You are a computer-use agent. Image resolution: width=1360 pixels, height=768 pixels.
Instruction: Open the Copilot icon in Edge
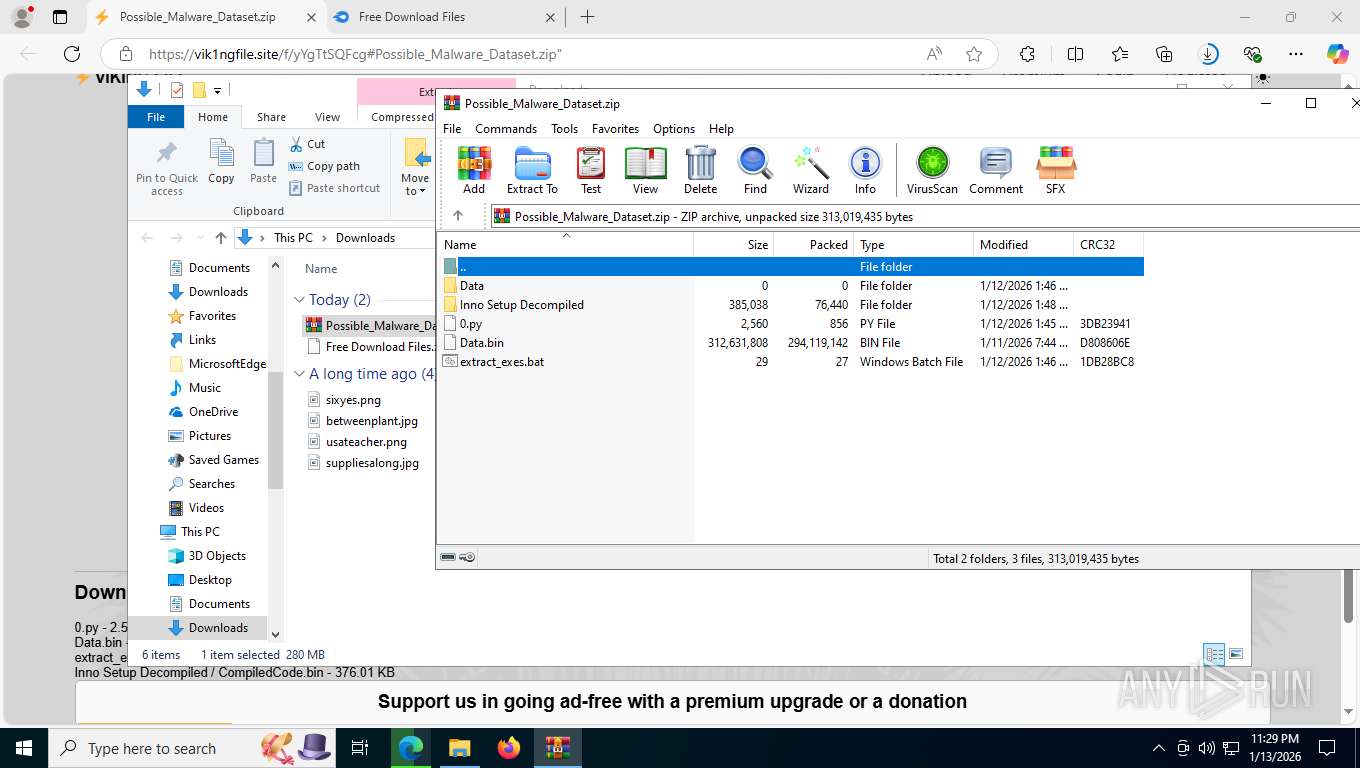1337,54
